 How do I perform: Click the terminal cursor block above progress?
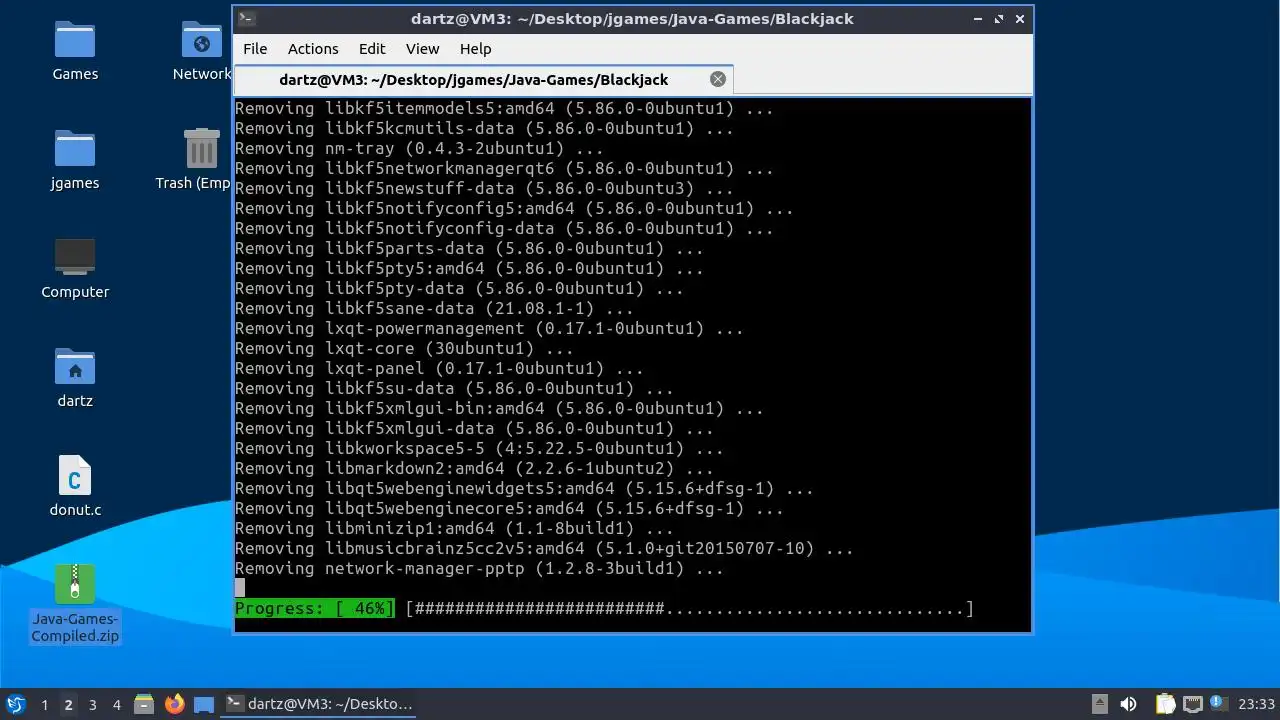coord(240,588)
